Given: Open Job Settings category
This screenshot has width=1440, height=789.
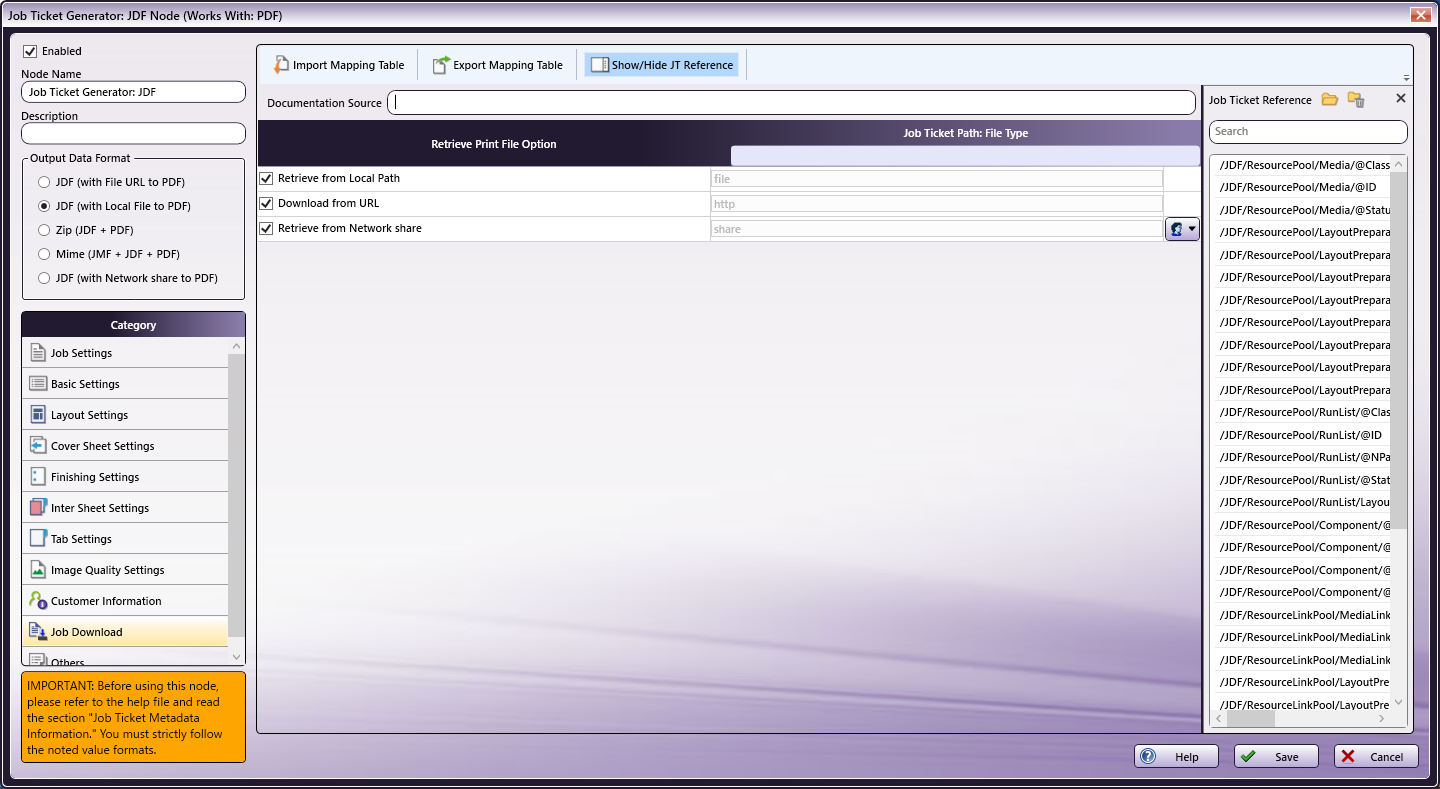Looking at the screenshot, I should 125,353.
